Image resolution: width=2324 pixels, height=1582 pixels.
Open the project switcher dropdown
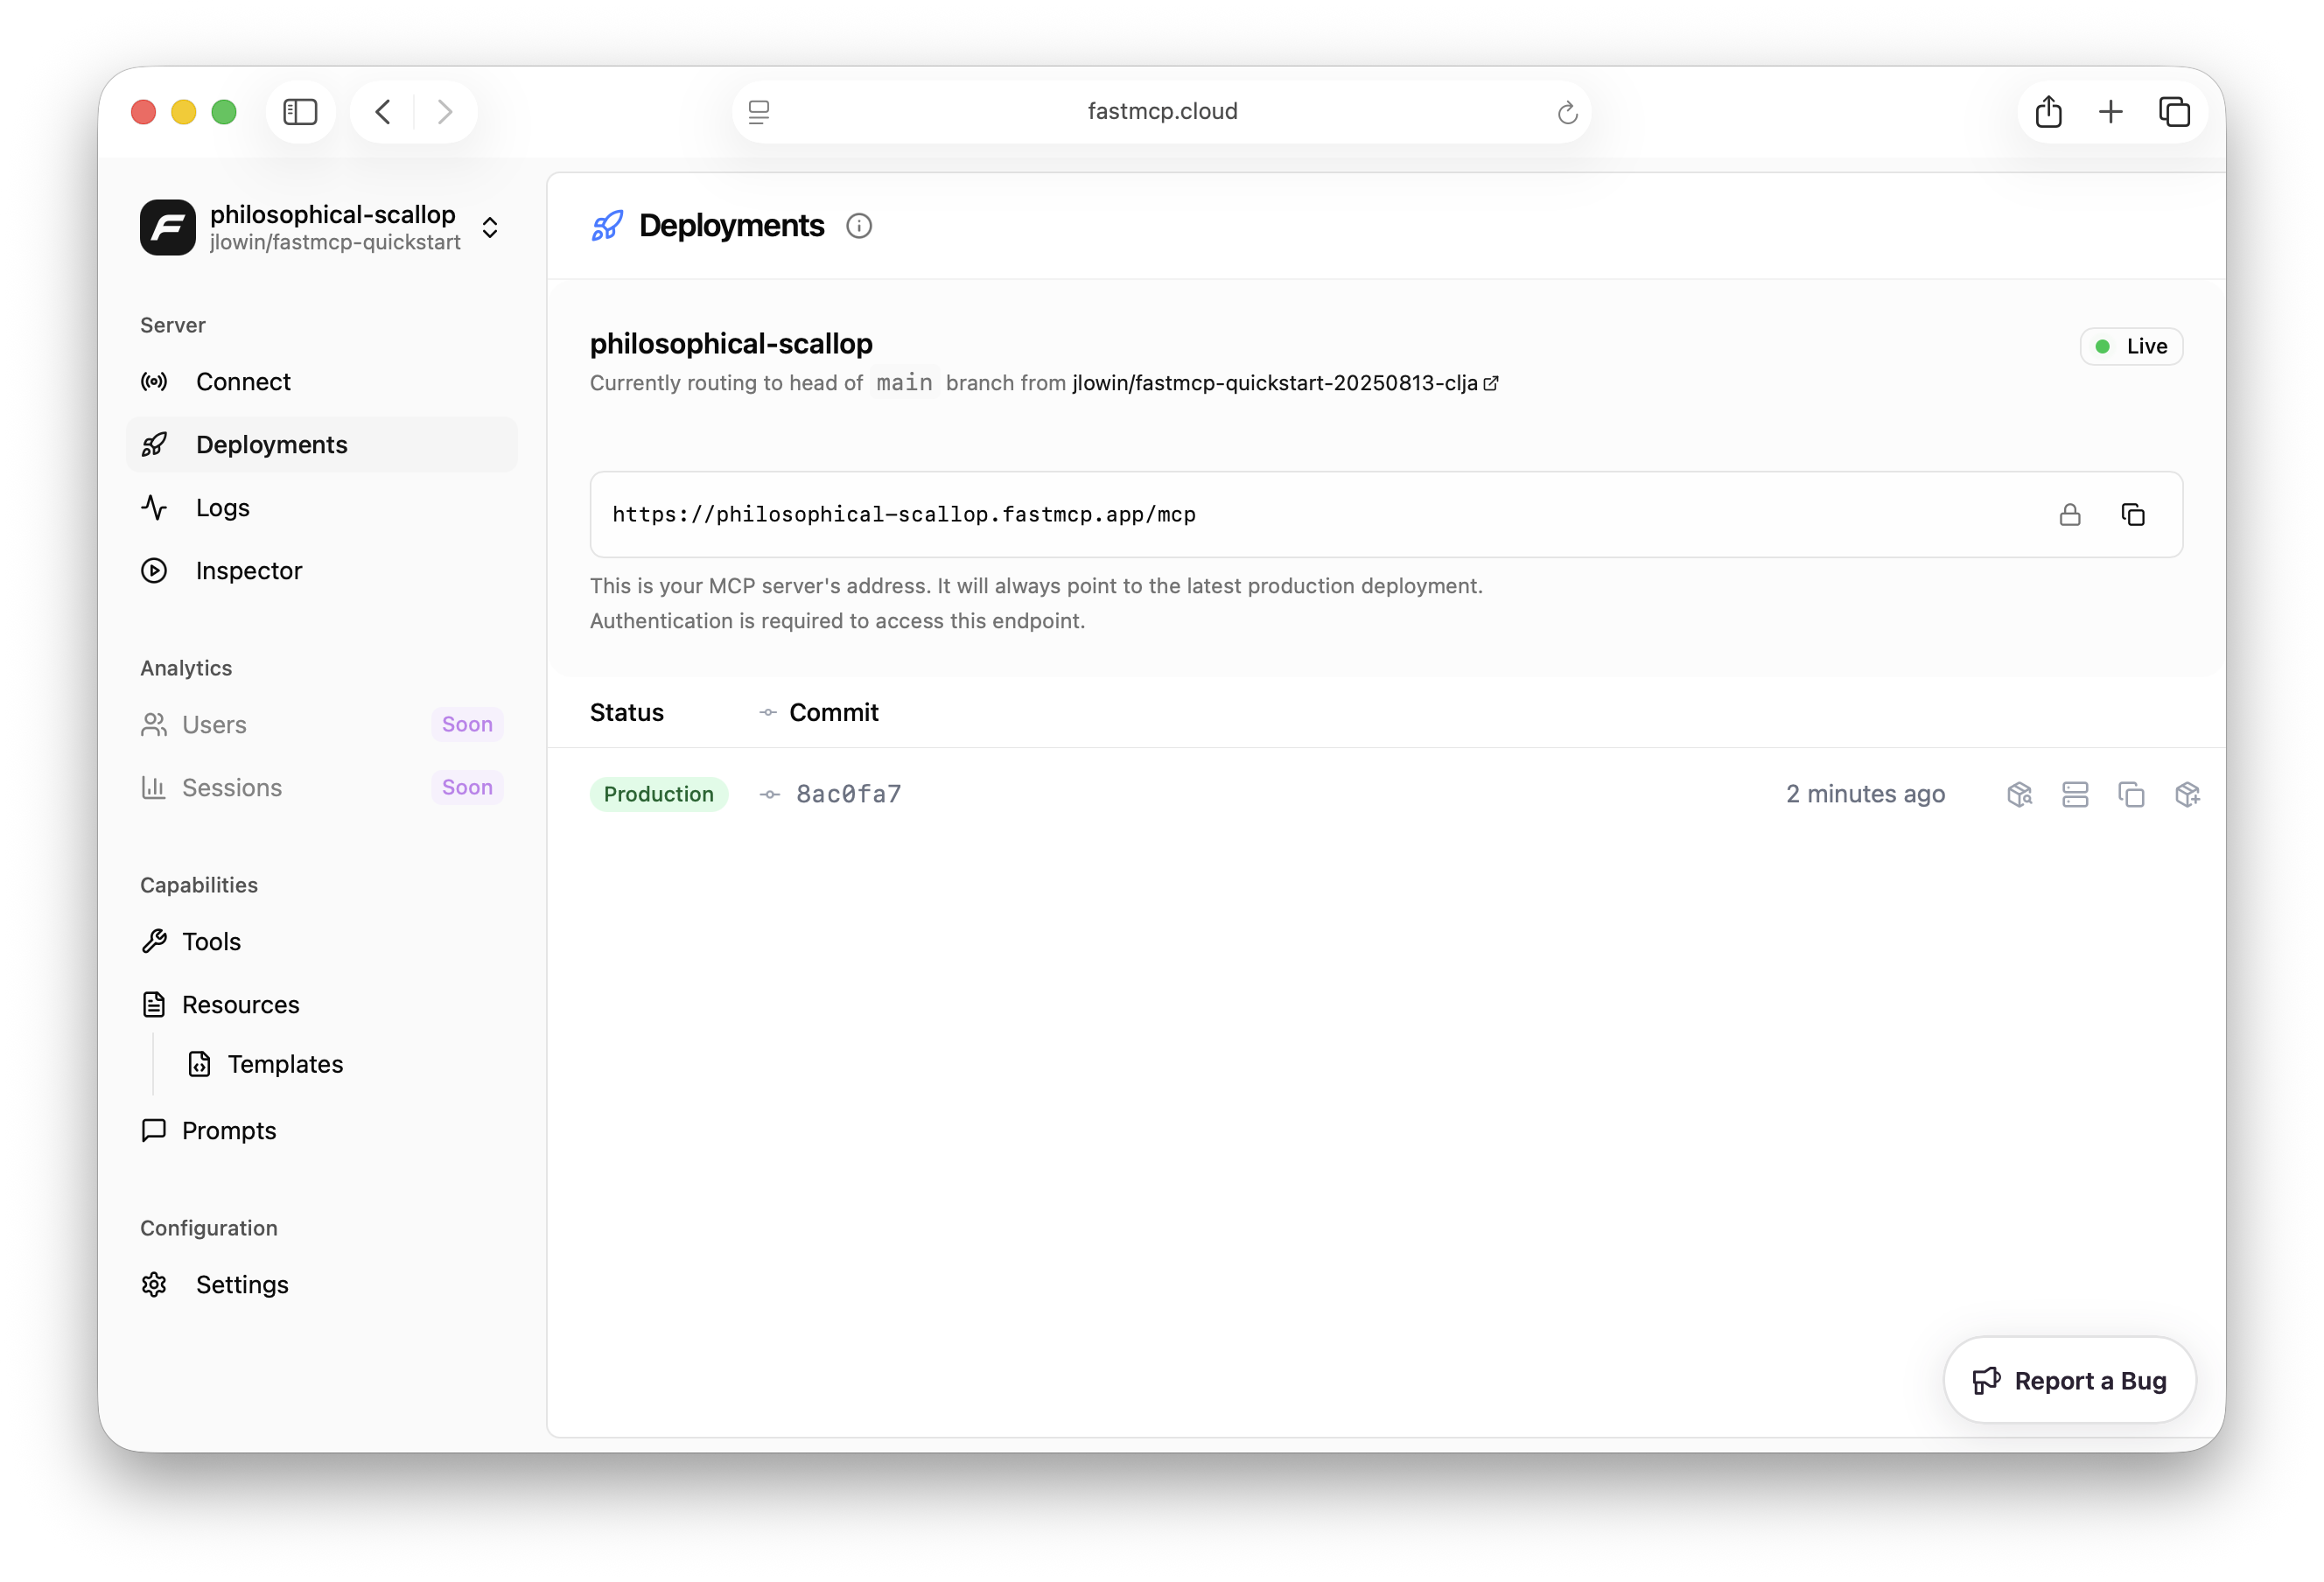(490, 227)
